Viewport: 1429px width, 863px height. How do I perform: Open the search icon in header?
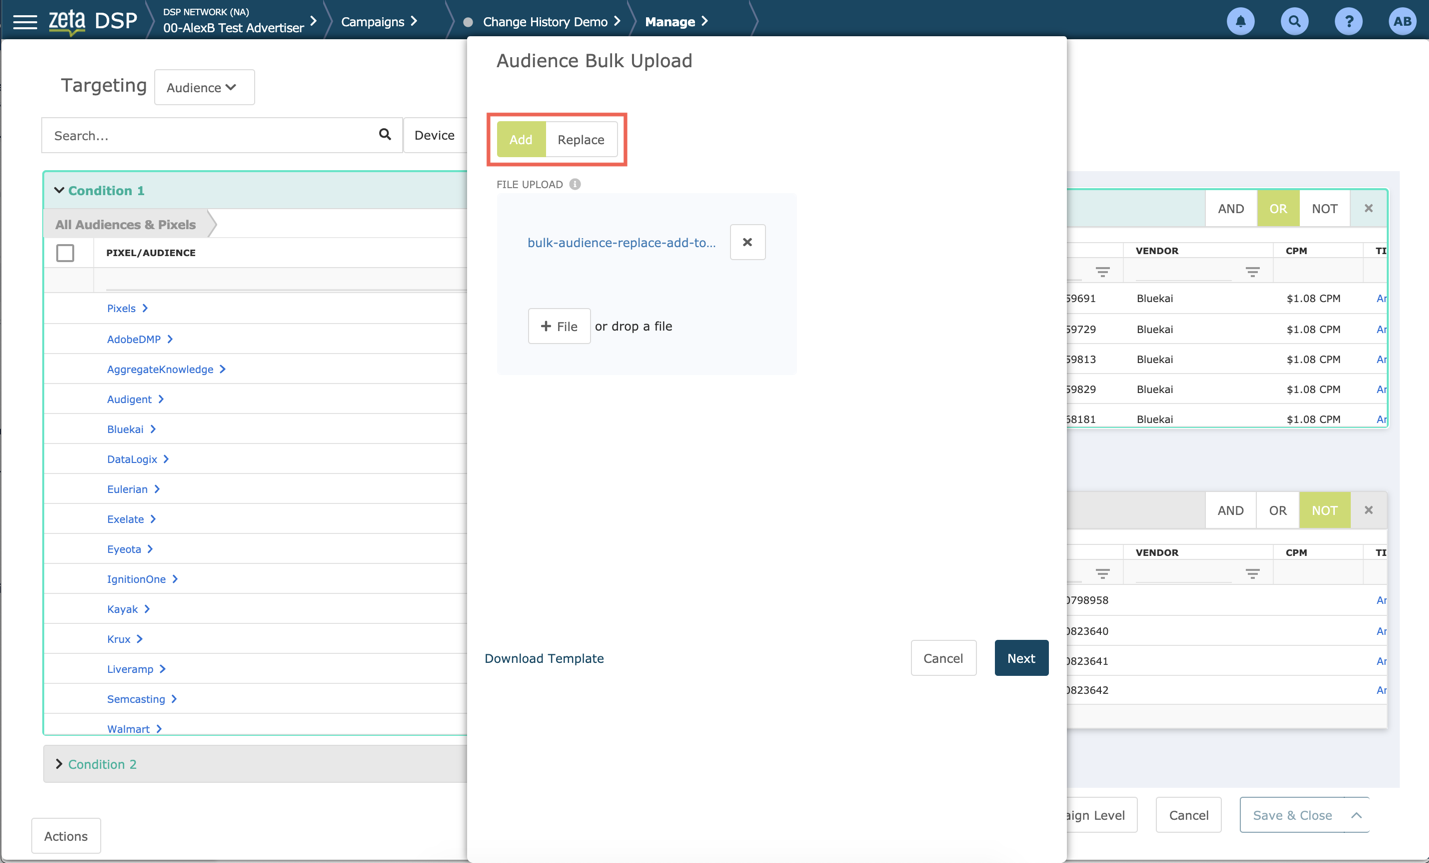point(1294,21)
